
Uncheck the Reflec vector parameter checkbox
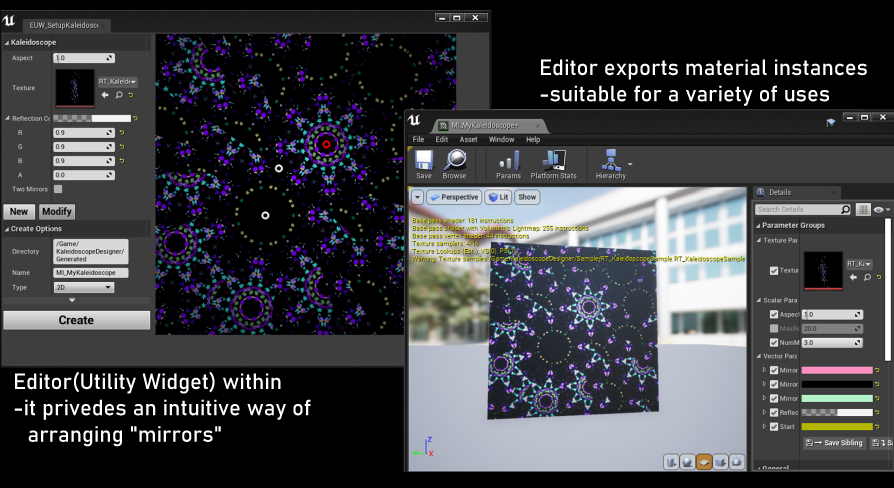tap(774, 412)
